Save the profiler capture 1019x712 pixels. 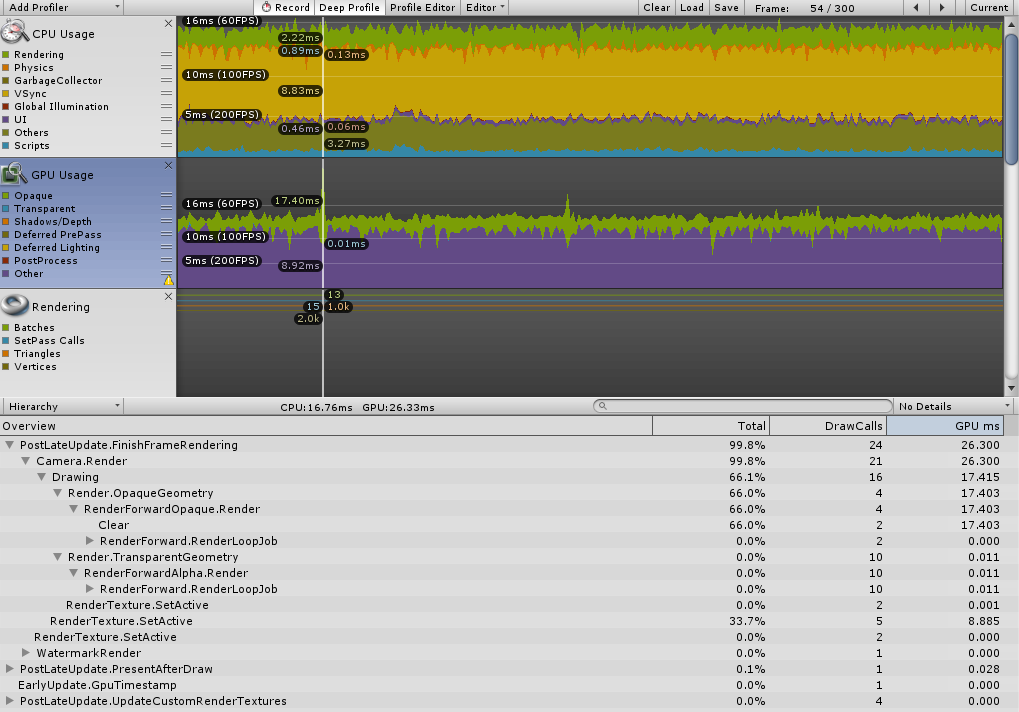tap(726, 7)
